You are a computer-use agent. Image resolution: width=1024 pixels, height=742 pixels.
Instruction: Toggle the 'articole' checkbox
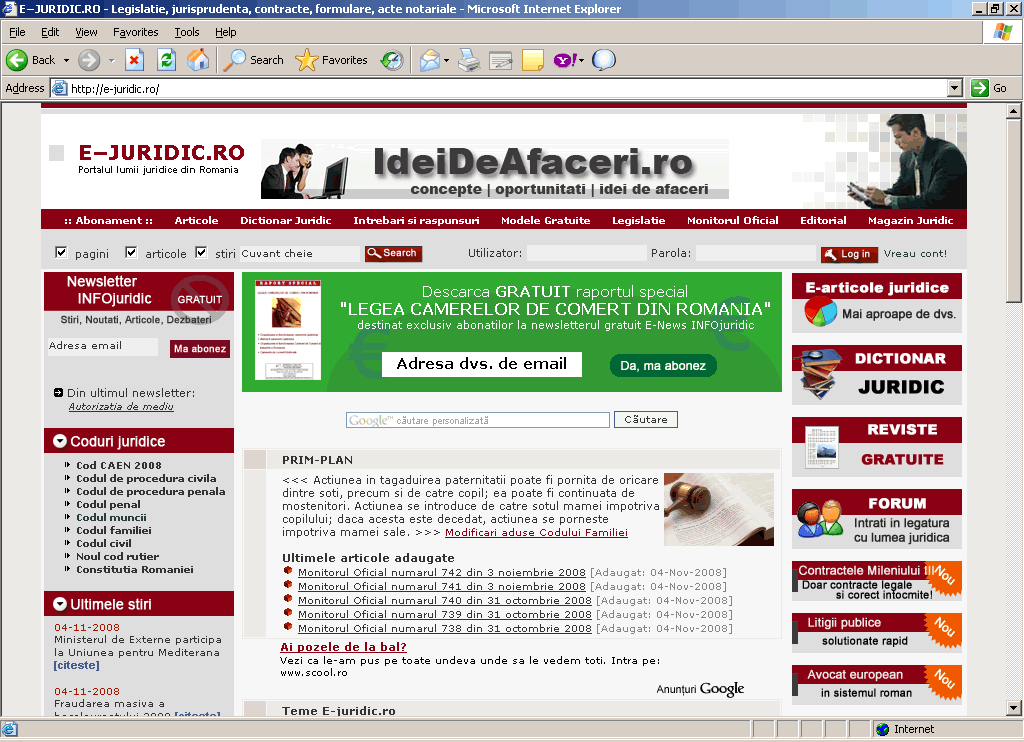point(131,252)
